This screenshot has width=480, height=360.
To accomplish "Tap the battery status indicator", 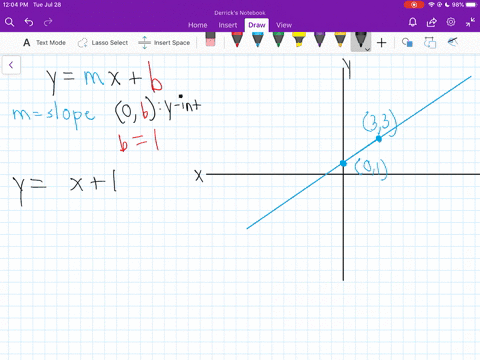I will [x=465, y=5].
